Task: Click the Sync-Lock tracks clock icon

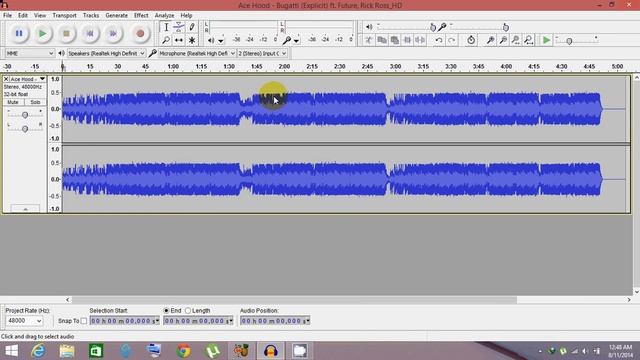Action: 471,40
